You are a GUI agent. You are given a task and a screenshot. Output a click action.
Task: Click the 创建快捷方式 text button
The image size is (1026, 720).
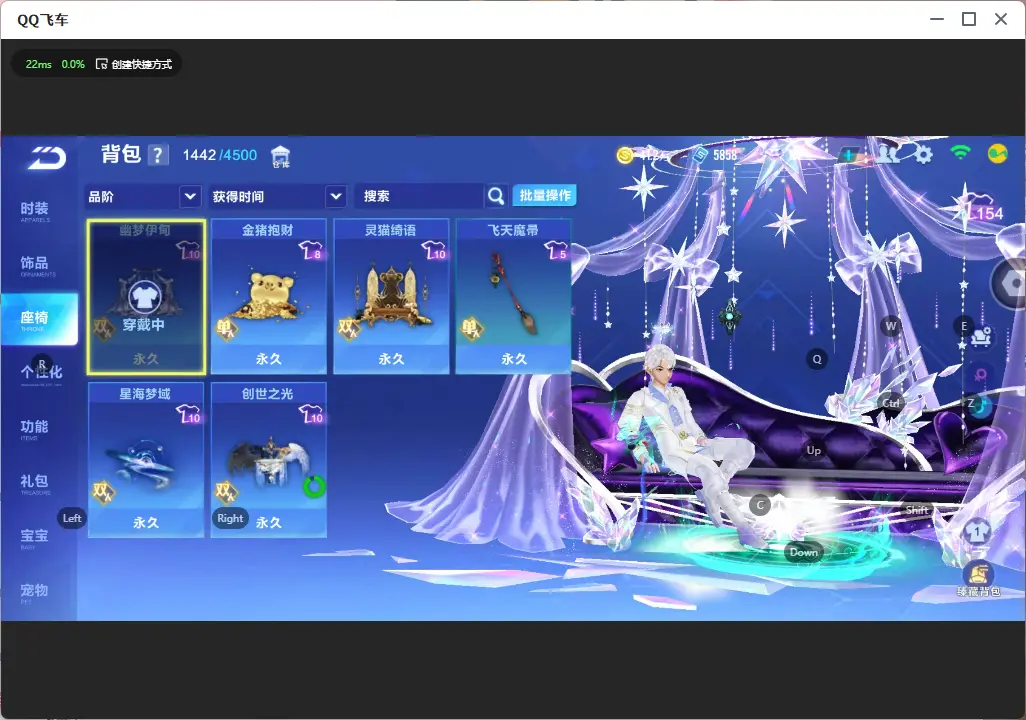(141, 64)
